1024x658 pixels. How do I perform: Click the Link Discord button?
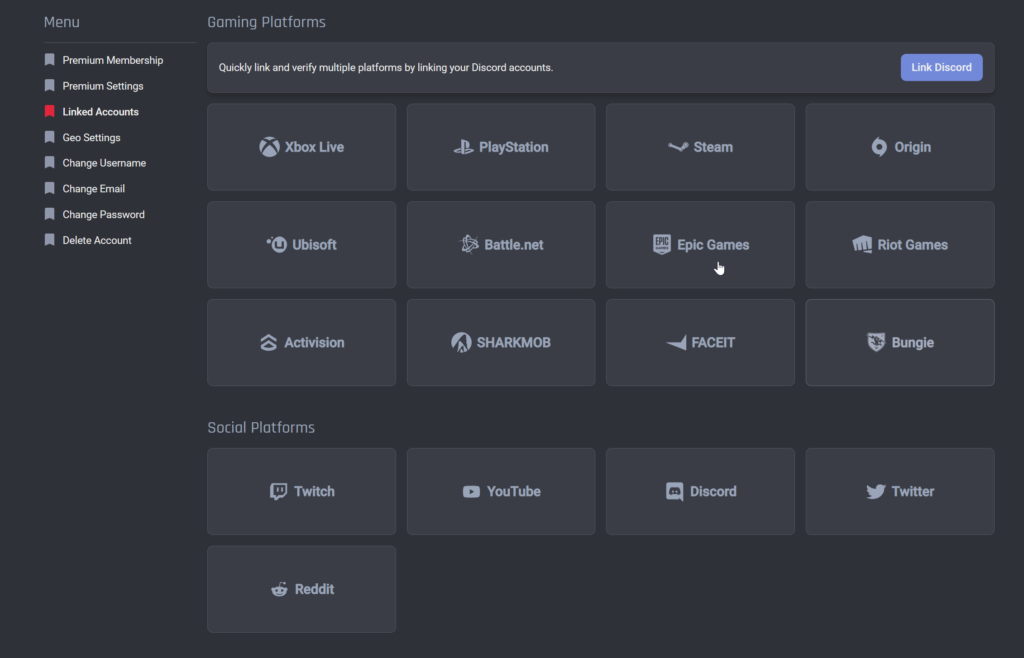pyautogui.click(x=941, y=67)
